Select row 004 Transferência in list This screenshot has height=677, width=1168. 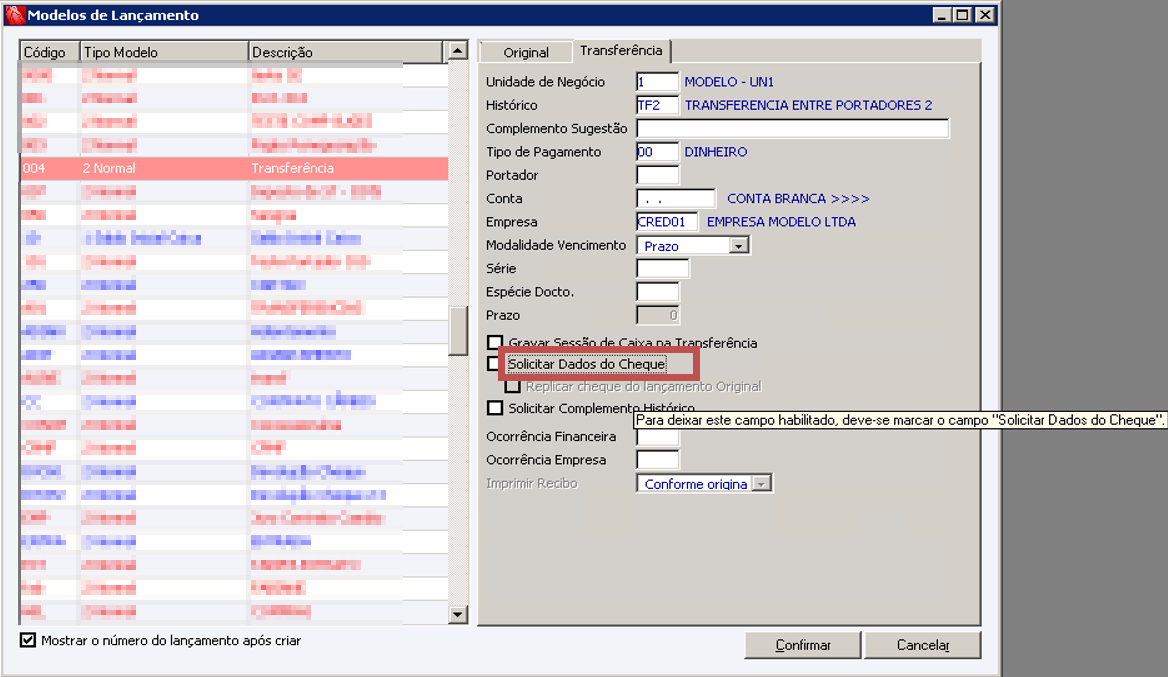point(234,168)
